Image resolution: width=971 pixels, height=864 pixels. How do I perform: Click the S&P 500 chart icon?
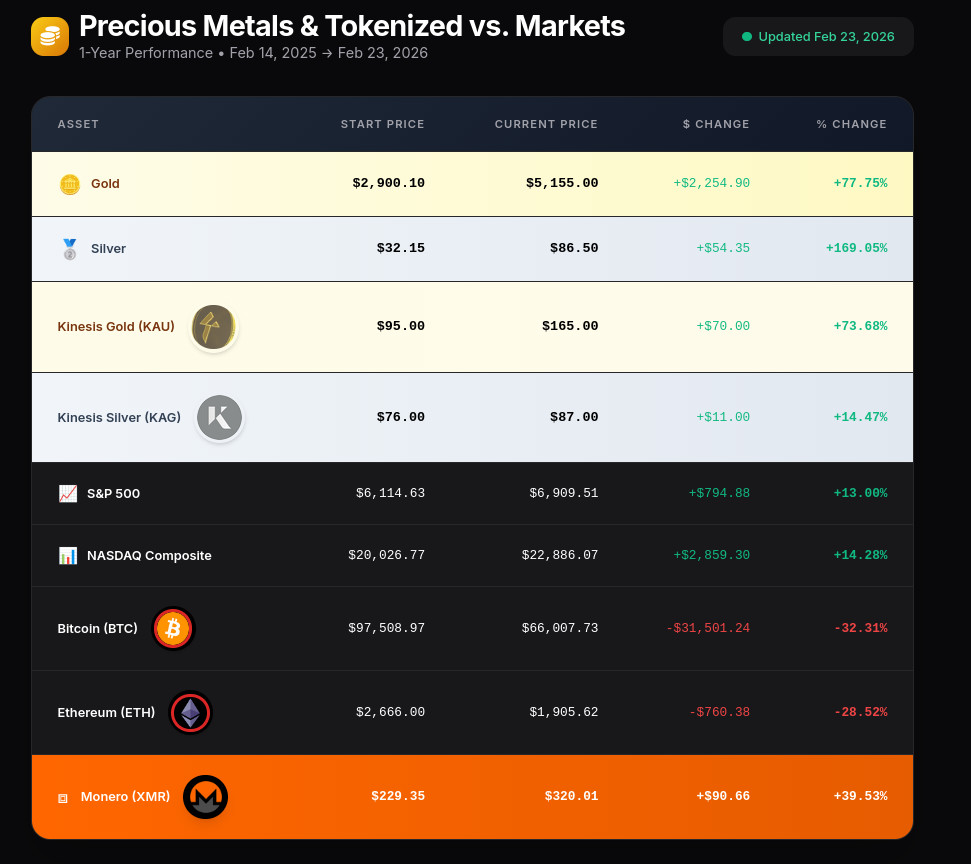click(68, 493)
